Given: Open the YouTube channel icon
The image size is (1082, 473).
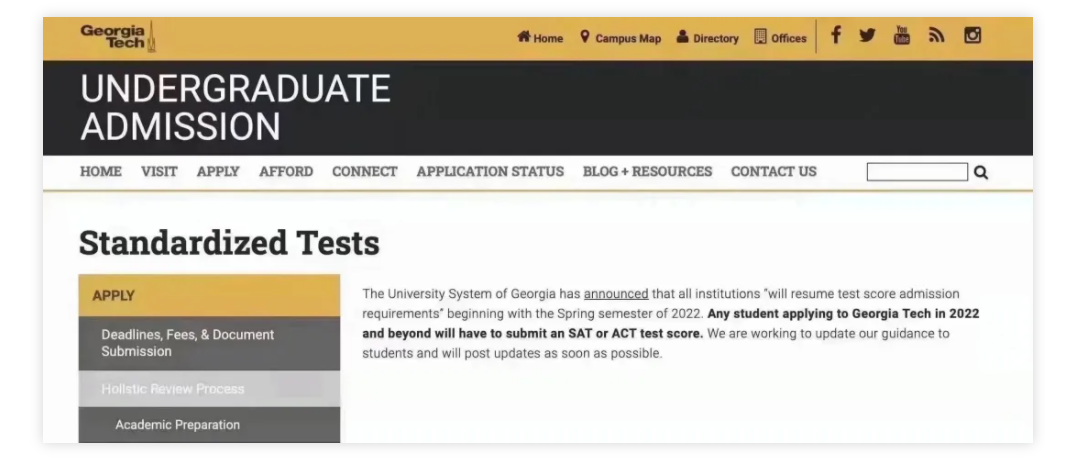Looking at the screenshot, I should tap(902, 36).
